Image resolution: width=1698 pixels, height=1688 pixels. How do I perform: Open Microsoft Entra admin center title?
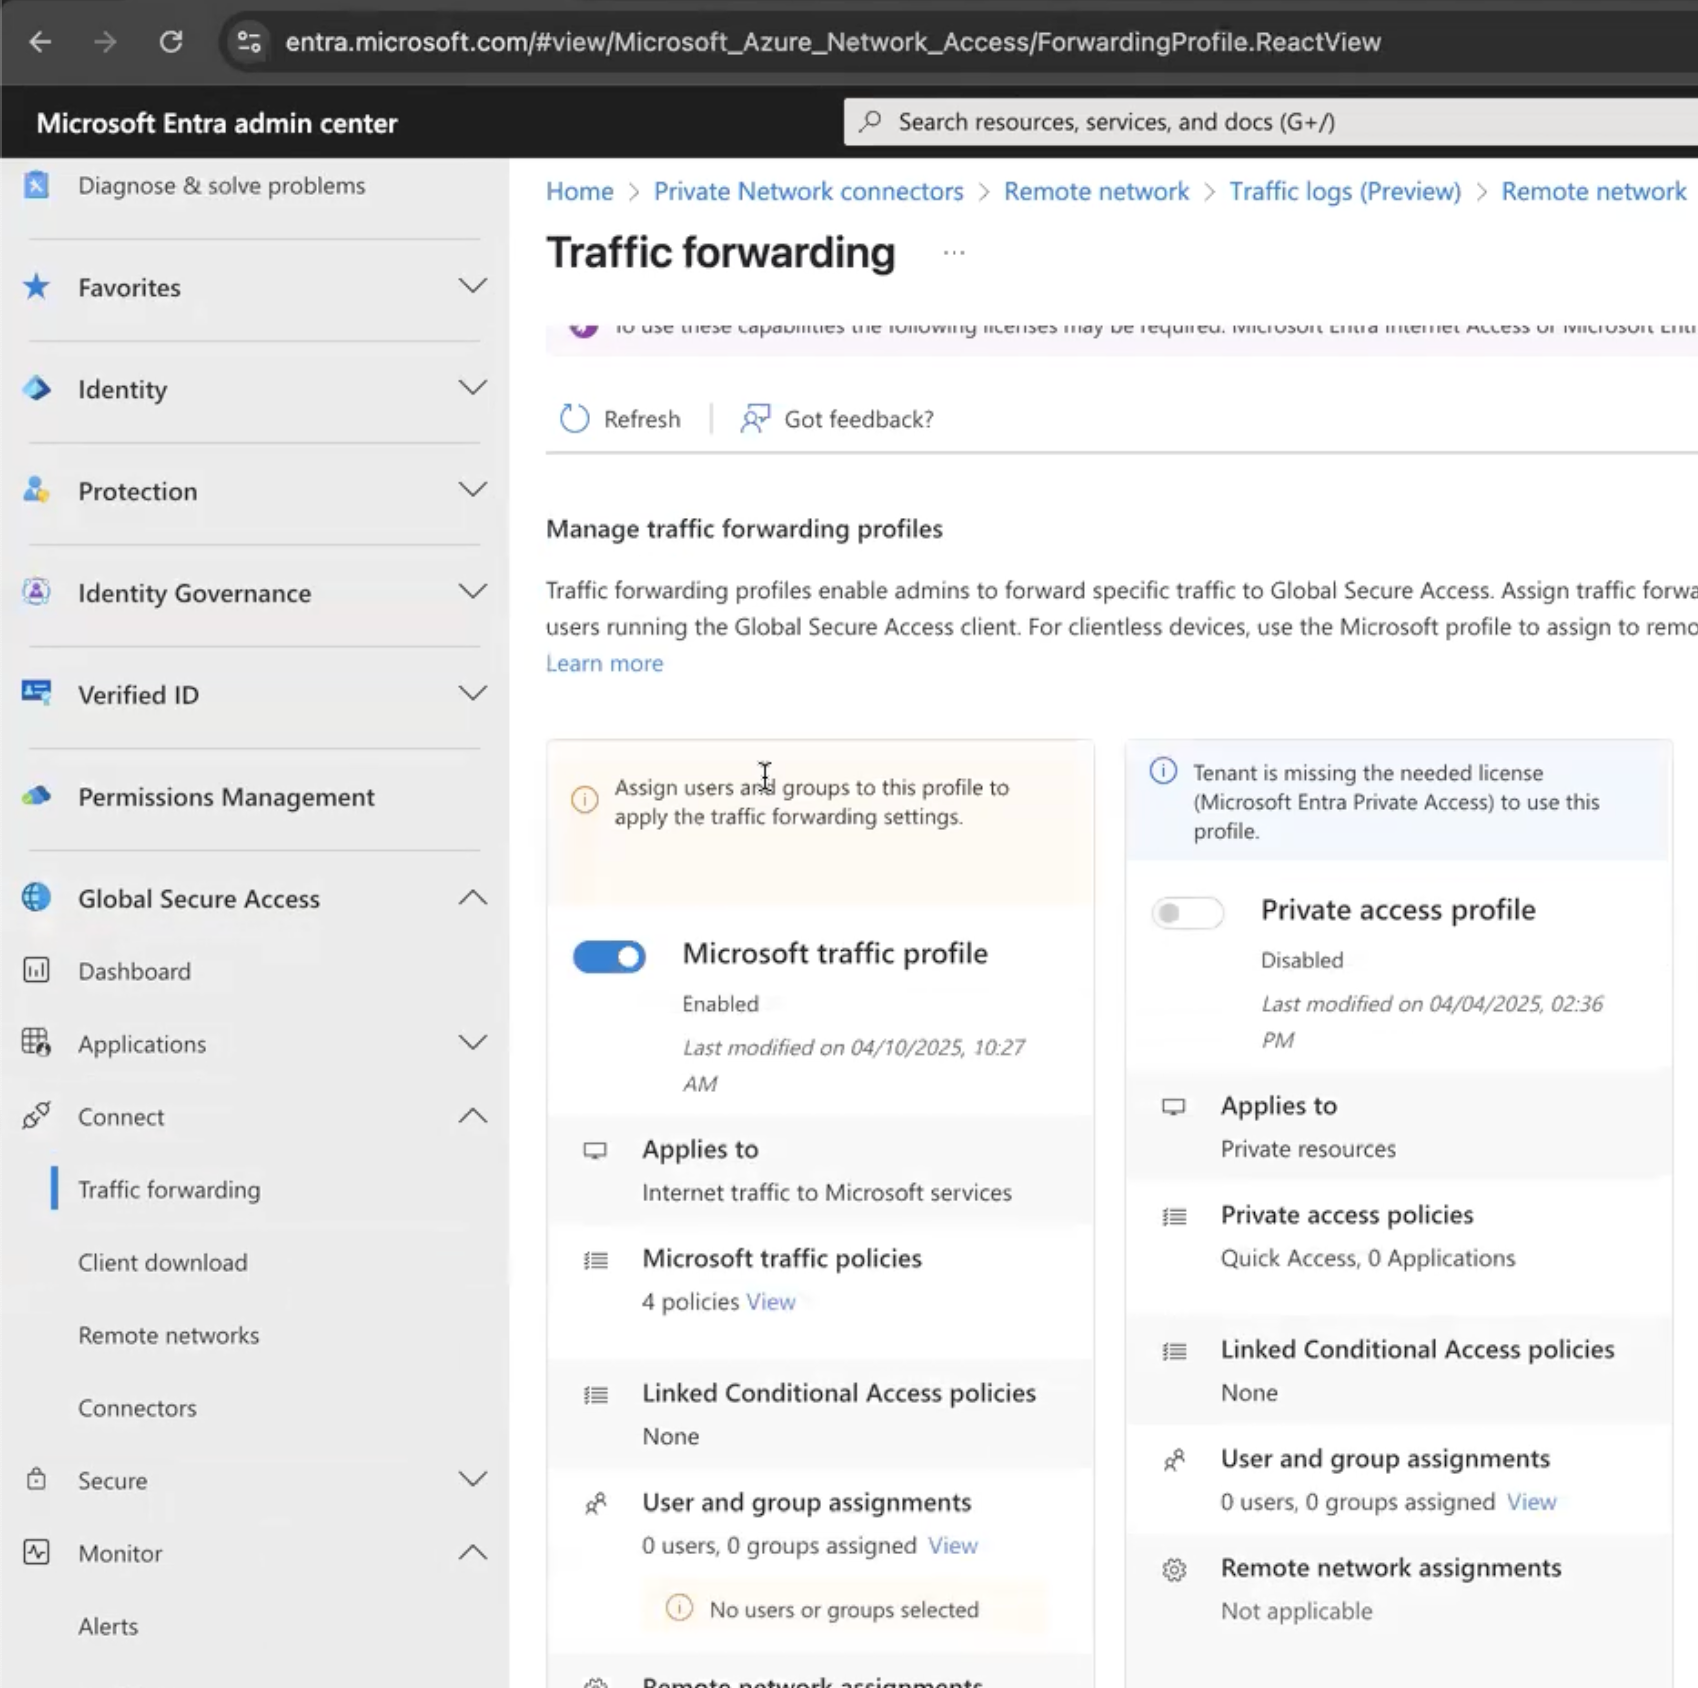click(217, 123)
